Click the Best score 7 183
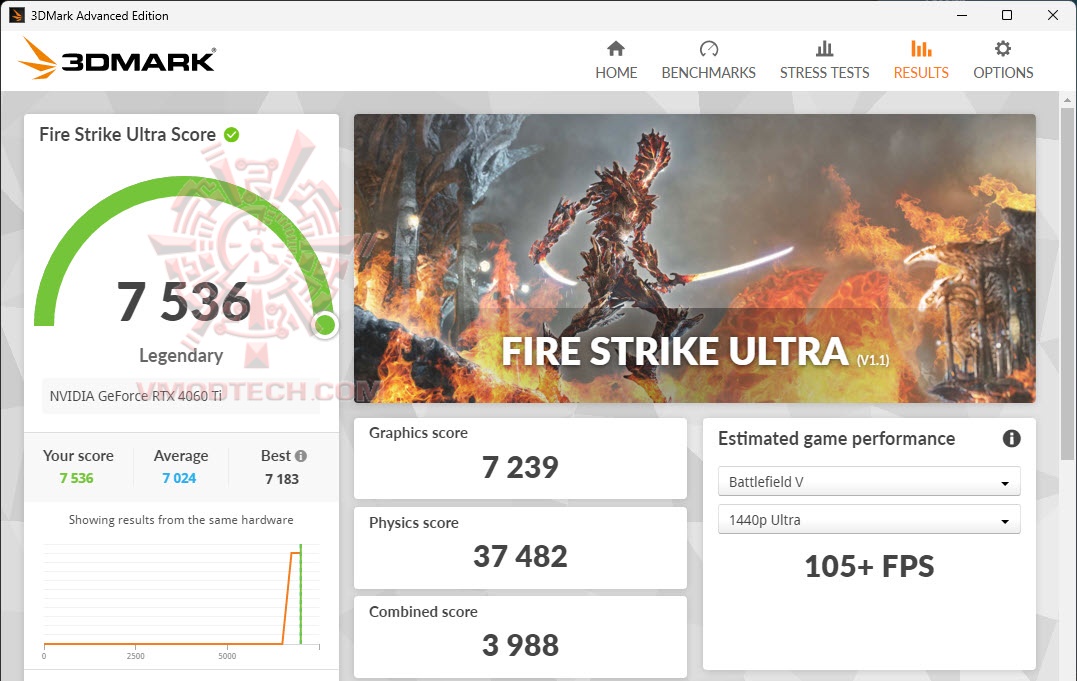Image resolution: width=1077 pixels, height=681 pixels. click(x=282, y=479)
